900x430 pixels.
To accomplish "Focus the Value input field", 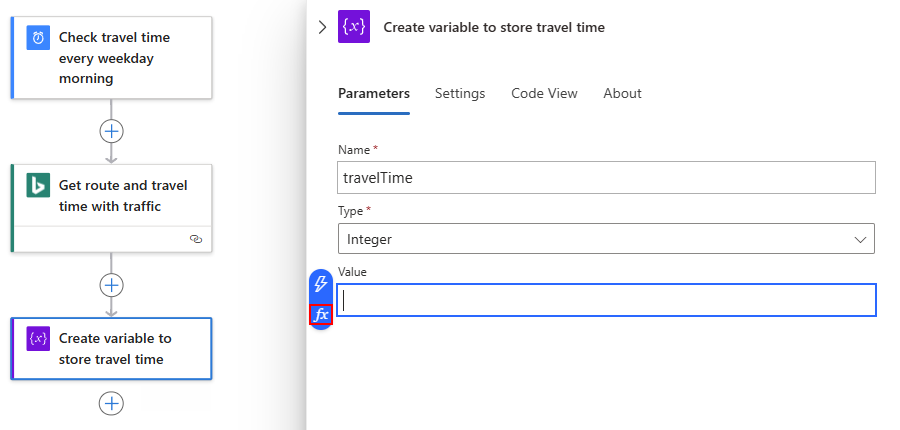I will tap(606, 300).
